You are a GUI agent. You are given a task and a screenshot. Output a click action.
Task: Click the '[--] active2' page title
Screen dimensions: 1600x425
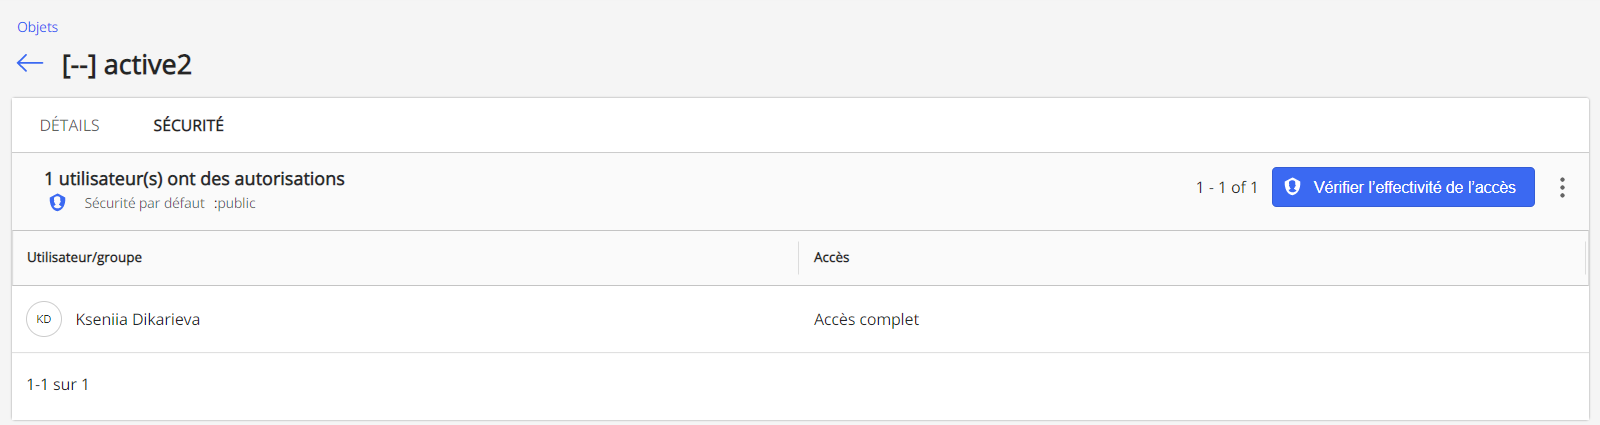point(127,65)
